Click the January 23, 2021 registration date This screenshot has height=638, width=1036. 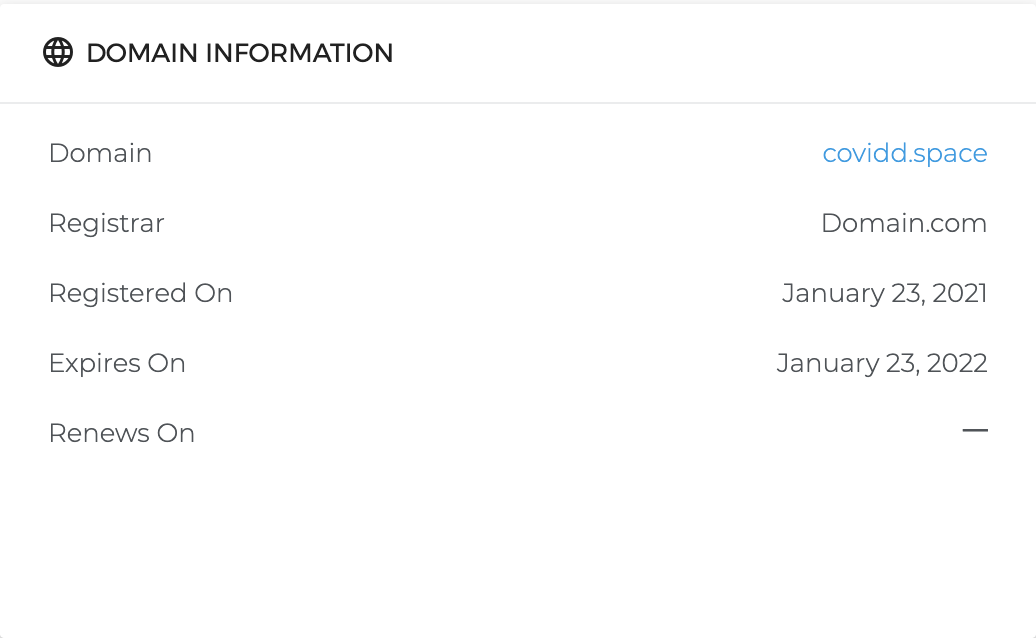(x=884, y=293)
